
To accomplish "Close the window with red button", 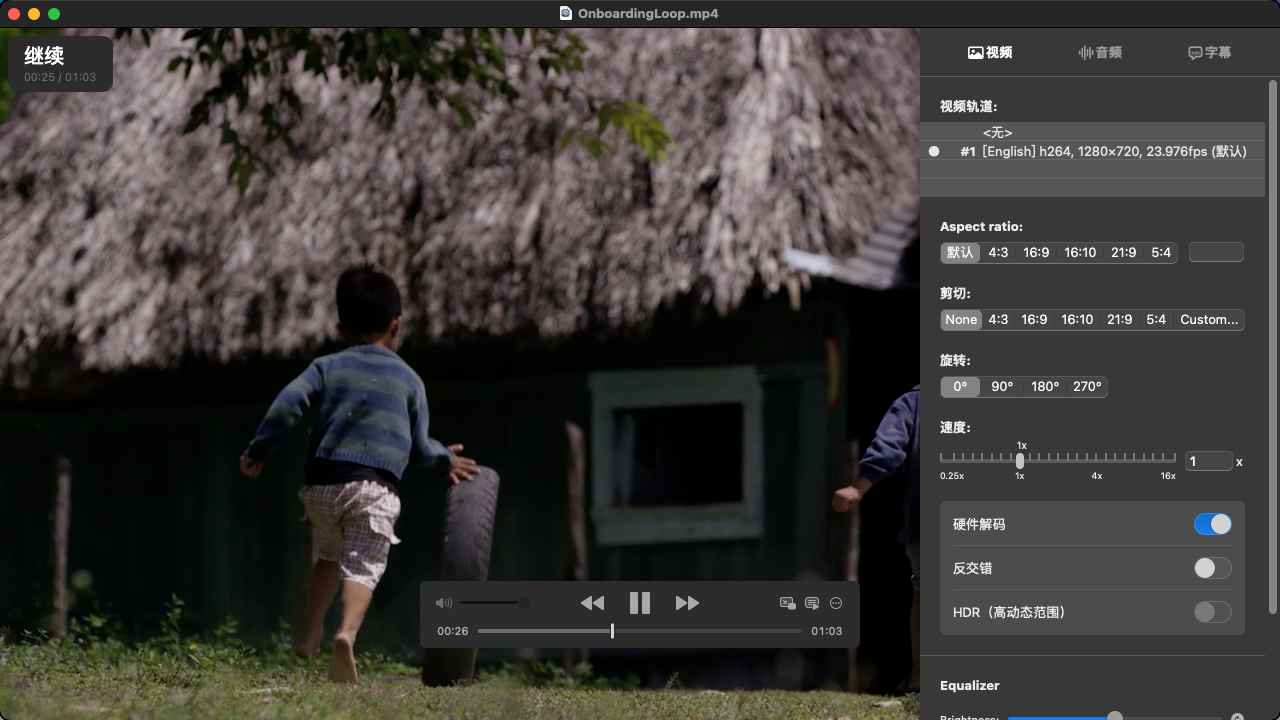I will [x=14, y=14].
